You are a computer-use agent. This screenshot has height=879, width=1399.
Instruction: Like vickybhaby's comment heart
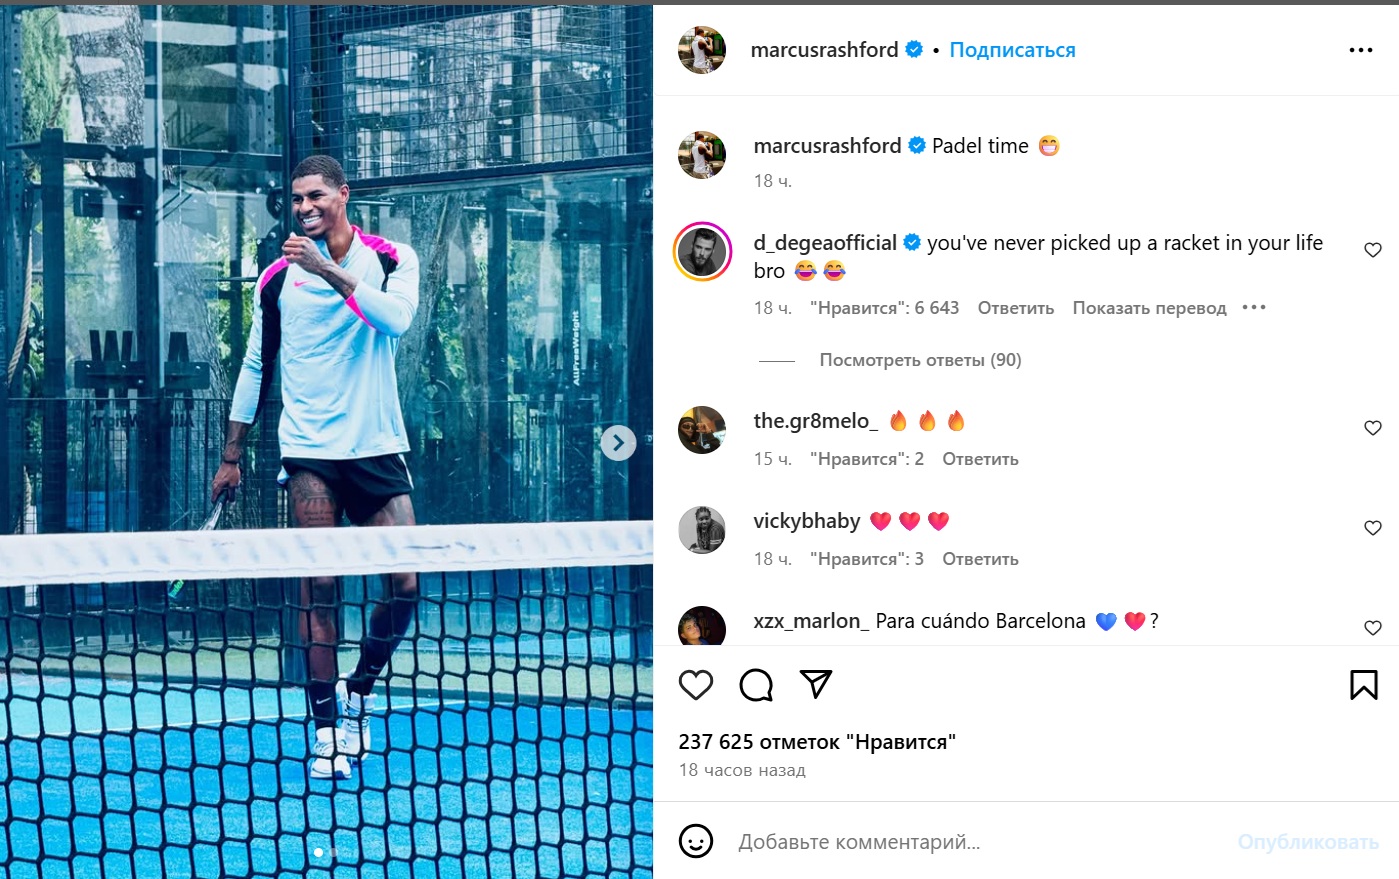point(1373,528)
